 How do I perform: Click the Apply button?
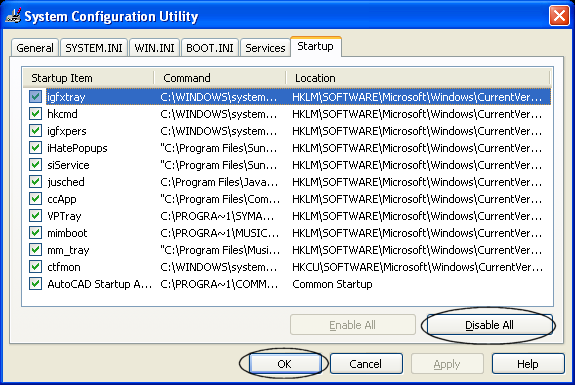447,364
